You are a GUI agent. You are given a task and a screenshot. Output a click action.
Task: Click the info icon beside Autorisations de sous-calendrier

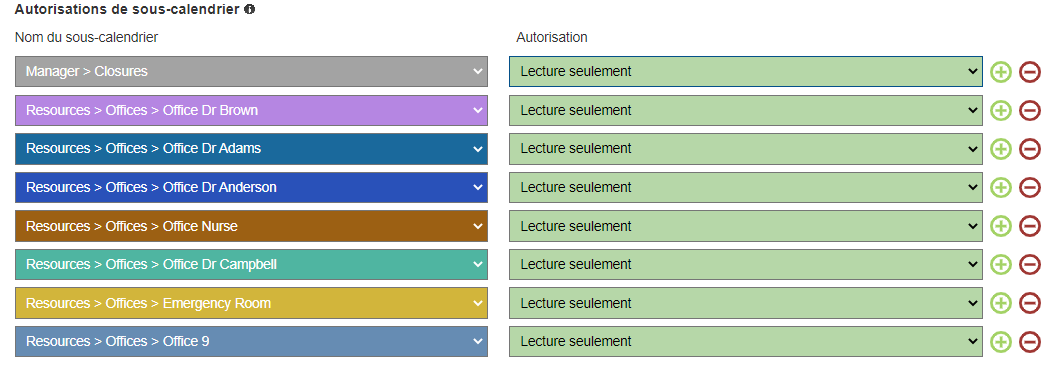(x=249, y=9)
